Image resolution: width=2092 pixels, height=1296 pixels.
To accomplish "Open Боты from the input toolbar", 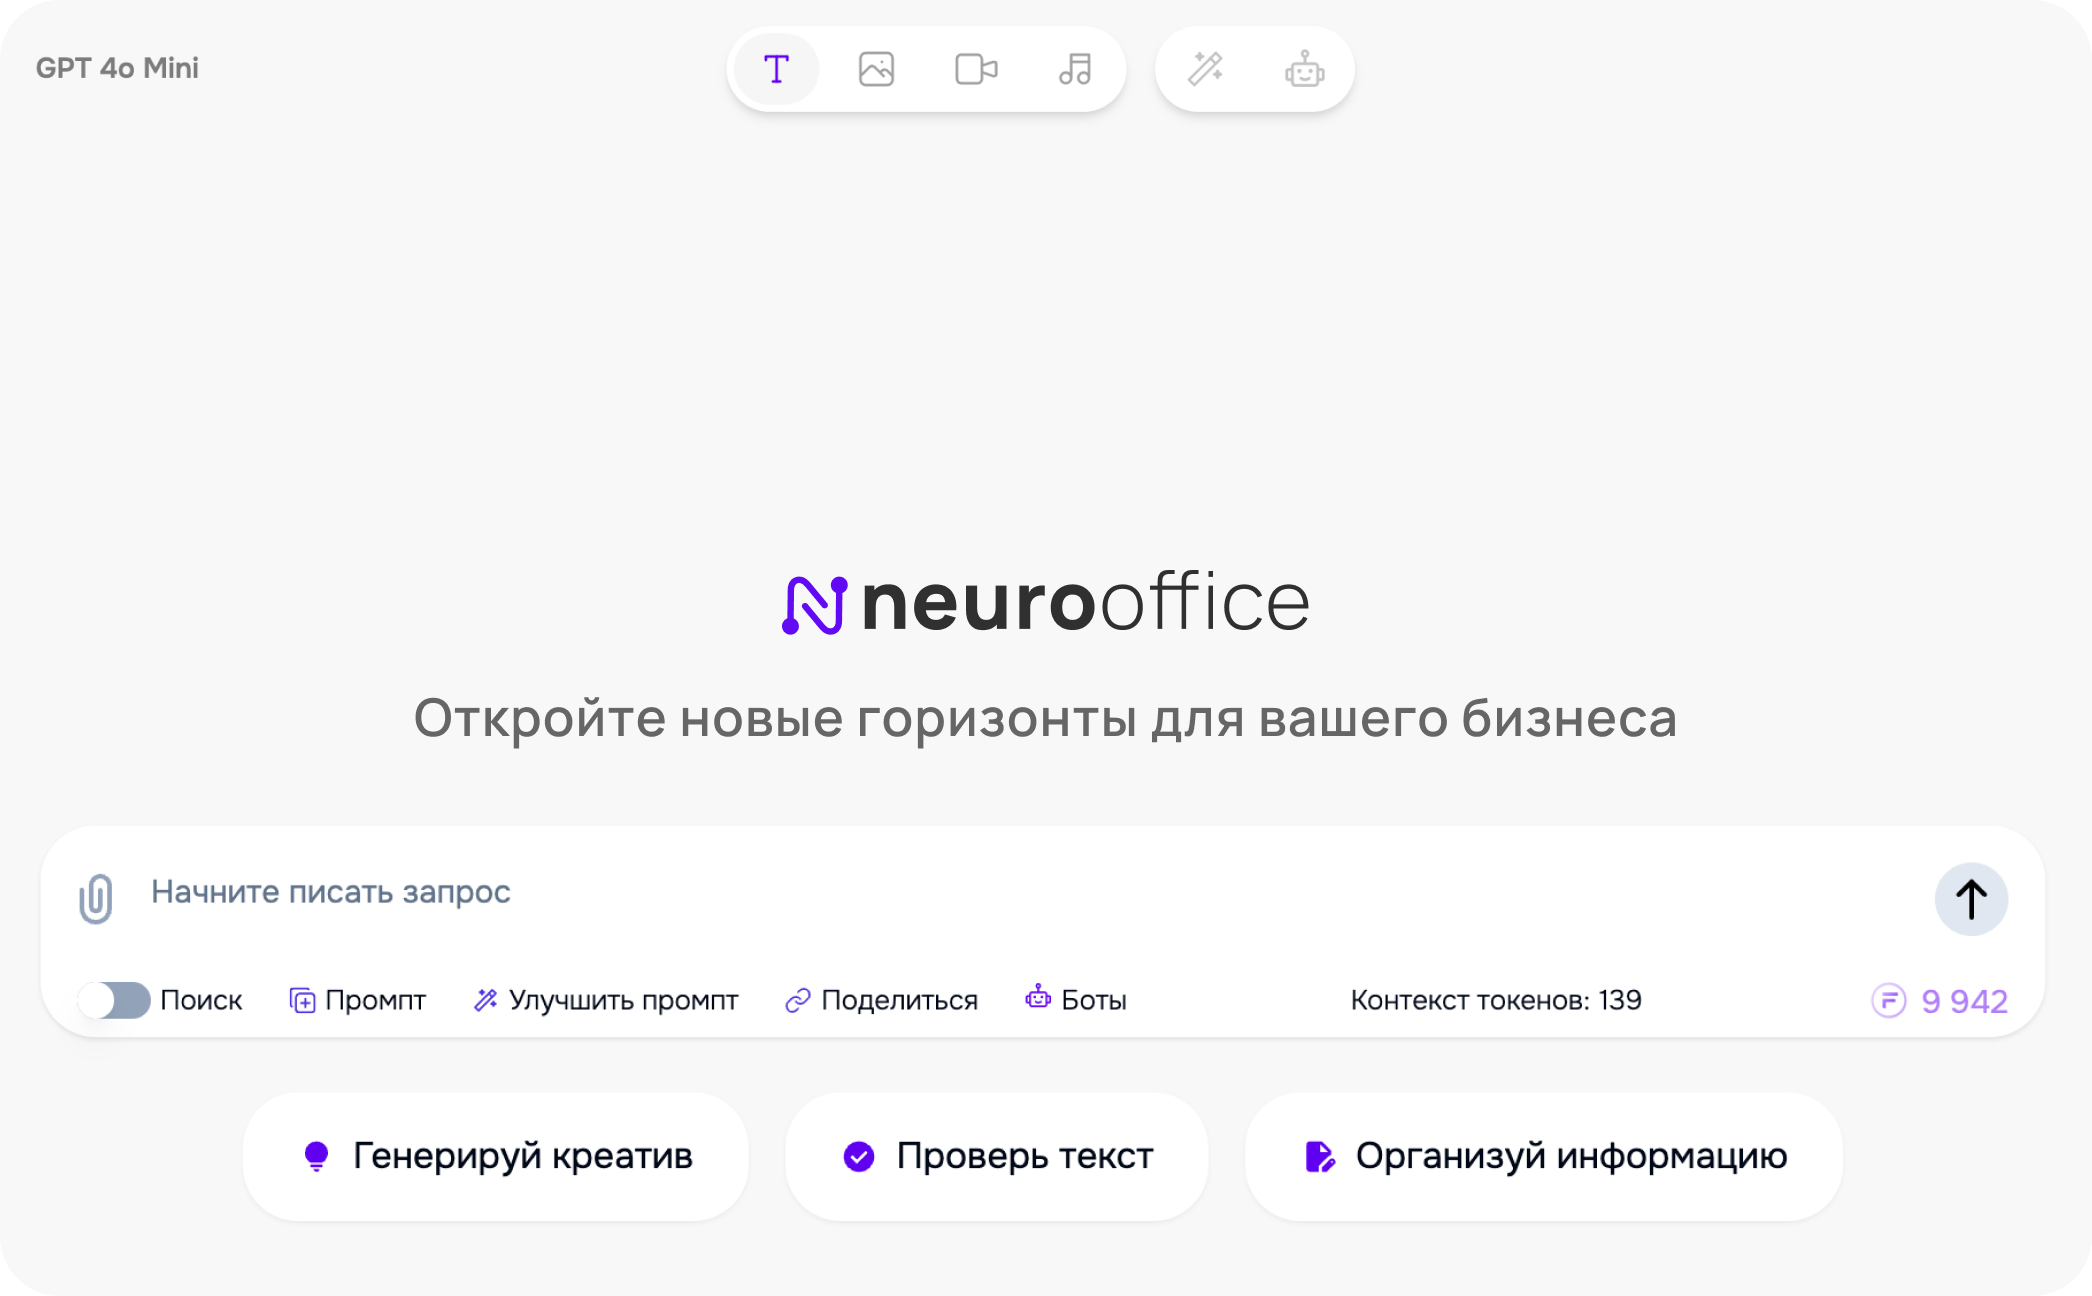I will [x=1076, y=1000].
